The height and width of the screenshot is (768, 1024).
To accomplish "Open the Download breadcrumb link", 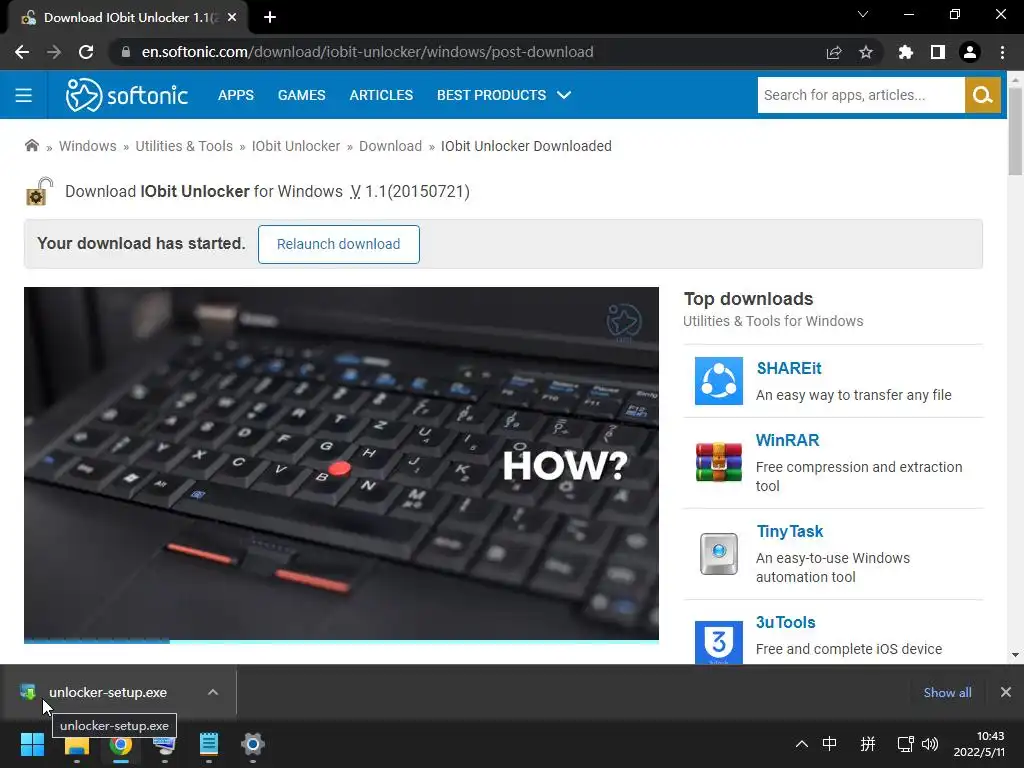I will click(x=391, y=146).
